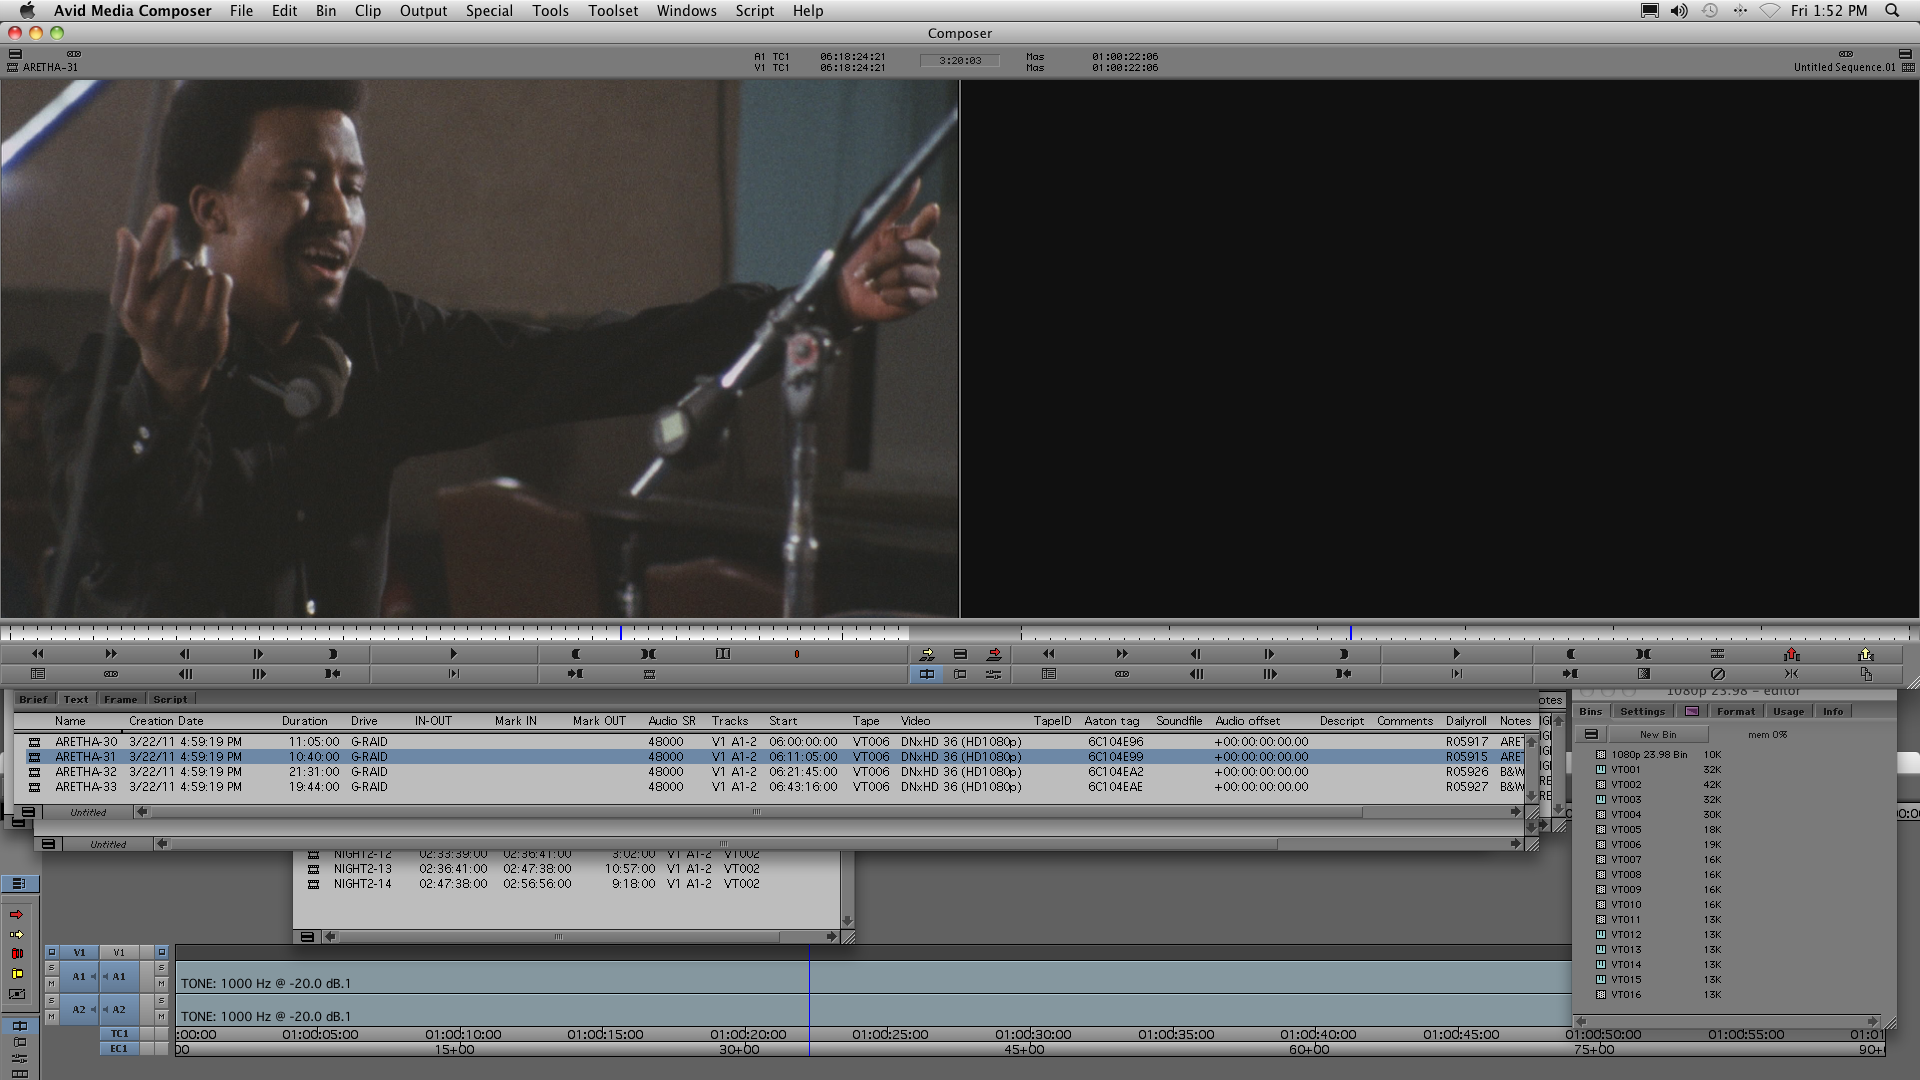
Task: Toggle the TC1 timecode track selector
Action: [x=119, y=1034]
